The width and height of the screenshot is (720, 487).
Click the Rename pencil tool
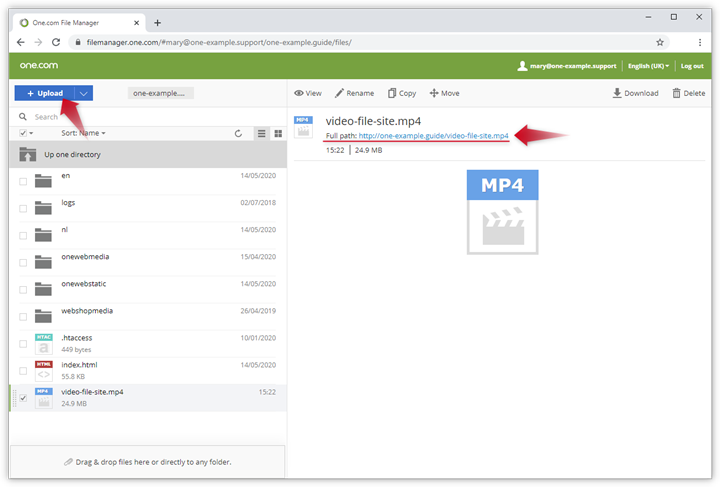pyautogui.click(x=354, y=93)
